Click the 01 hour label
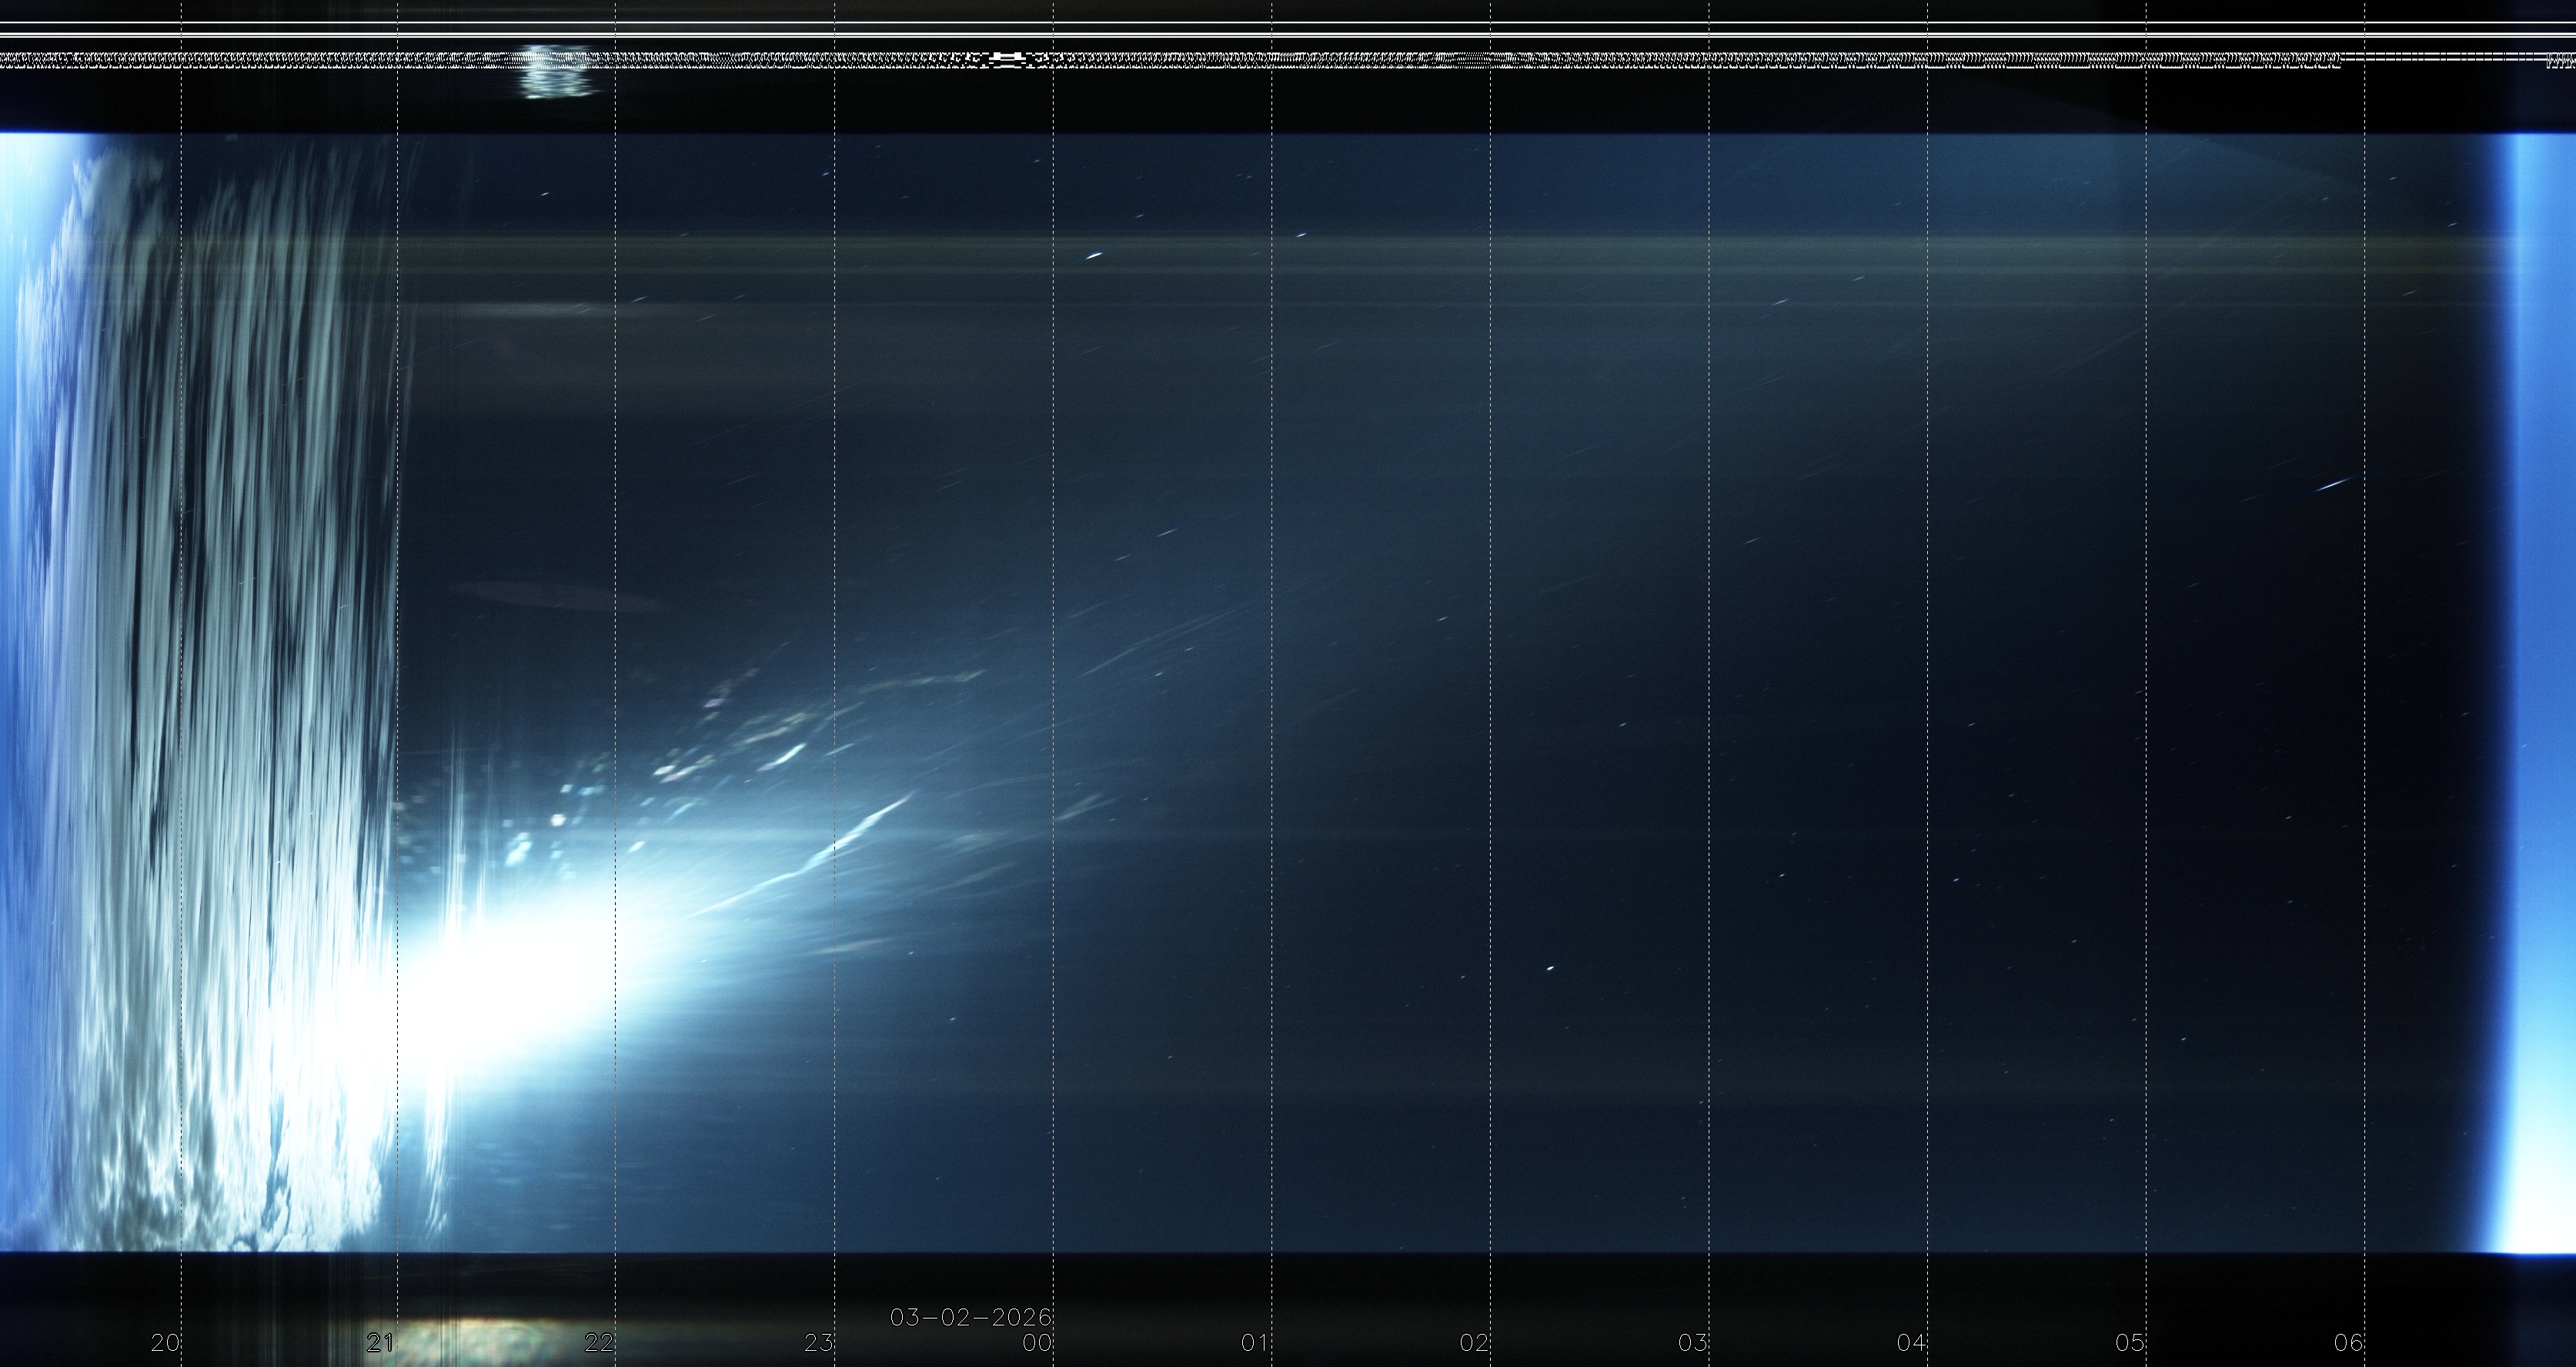Image resolution: width=2576 pixels, height=1367 pixels. [x=1255, y=1343]
